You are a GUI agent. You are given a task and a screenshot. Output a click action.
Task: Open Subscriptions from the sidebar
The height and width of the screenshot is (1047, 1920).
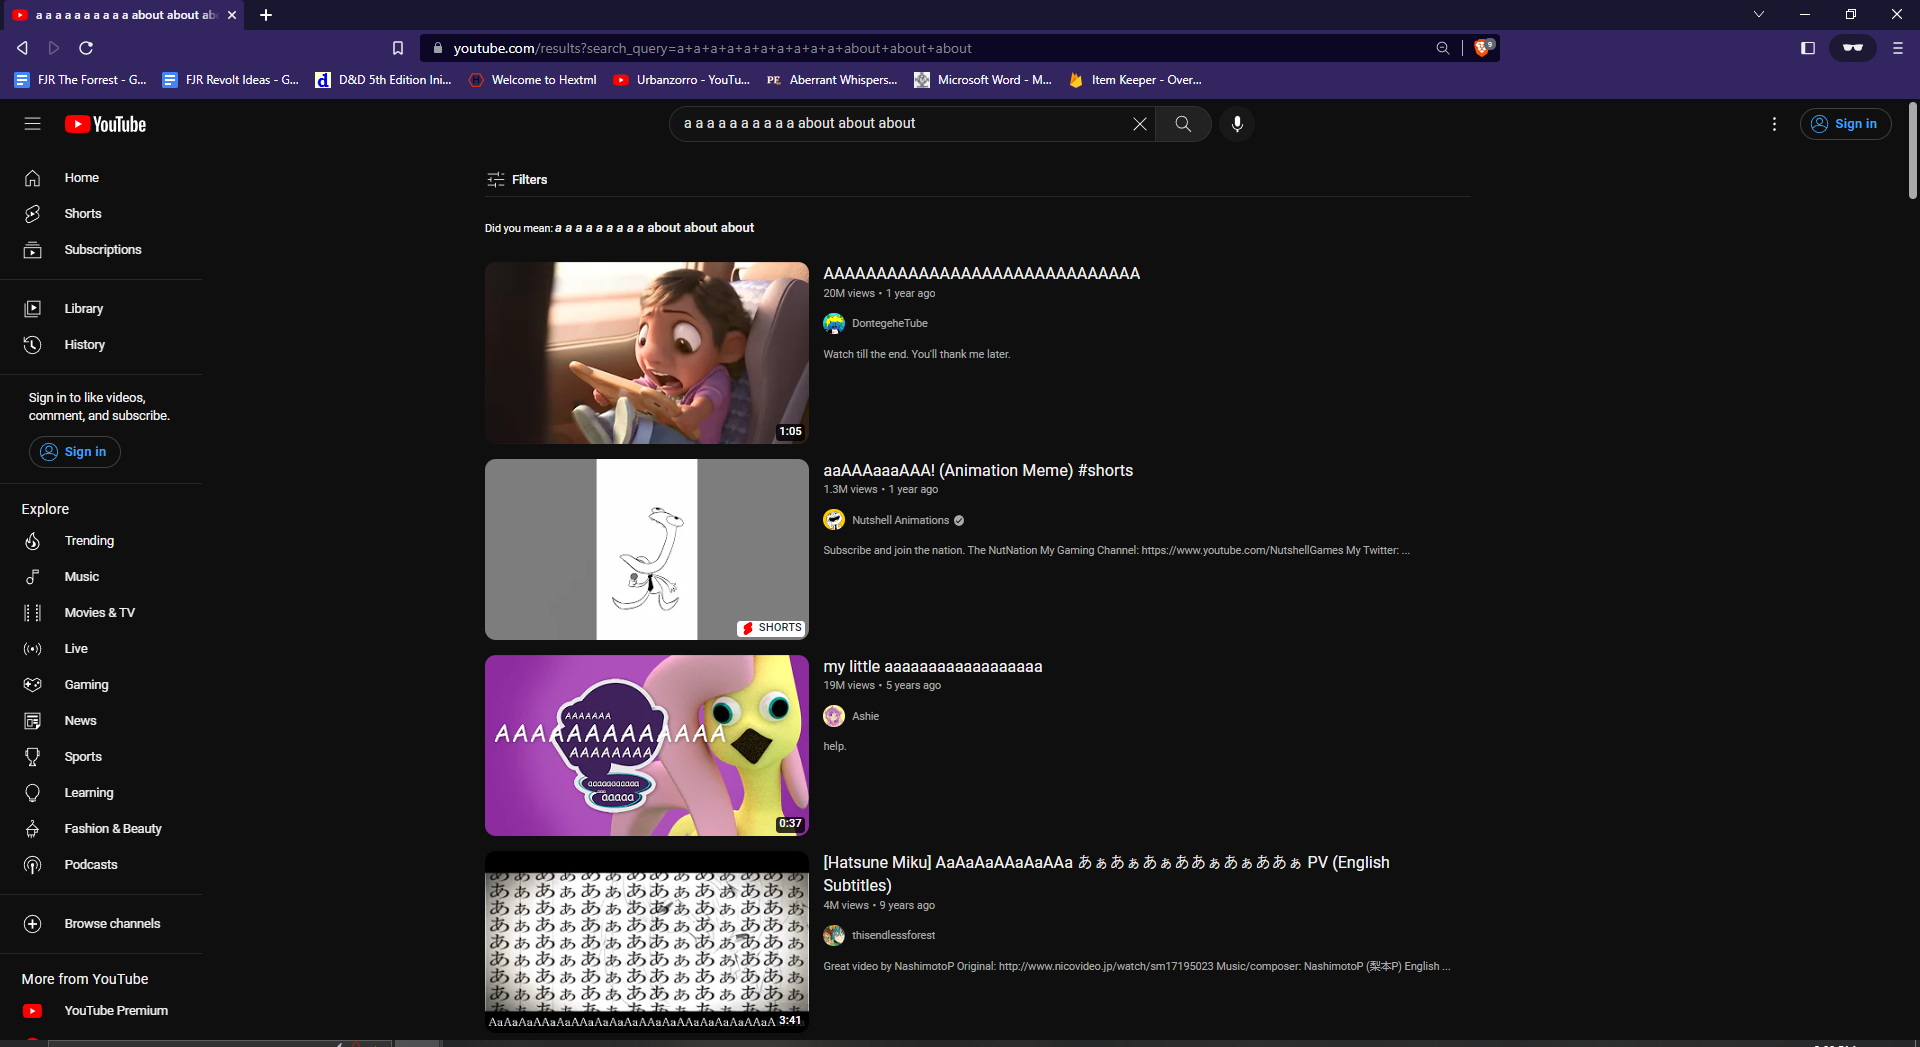(104, 249)
